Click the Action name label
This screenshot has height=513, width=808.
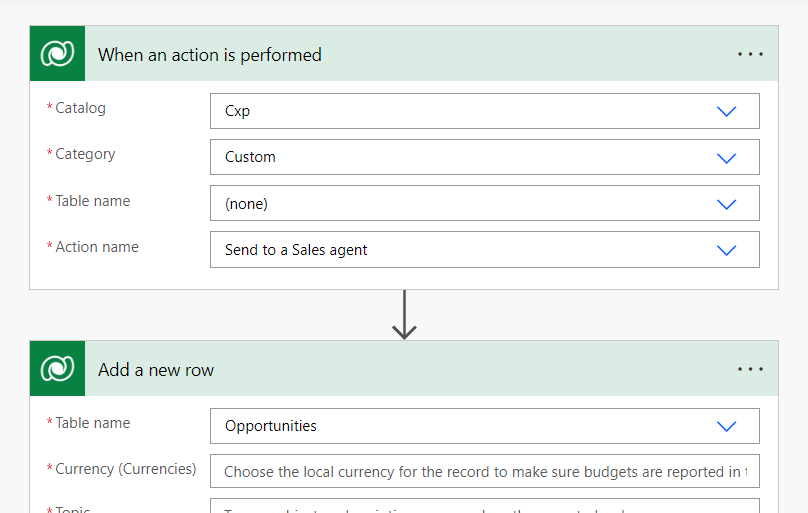(97, 247)
